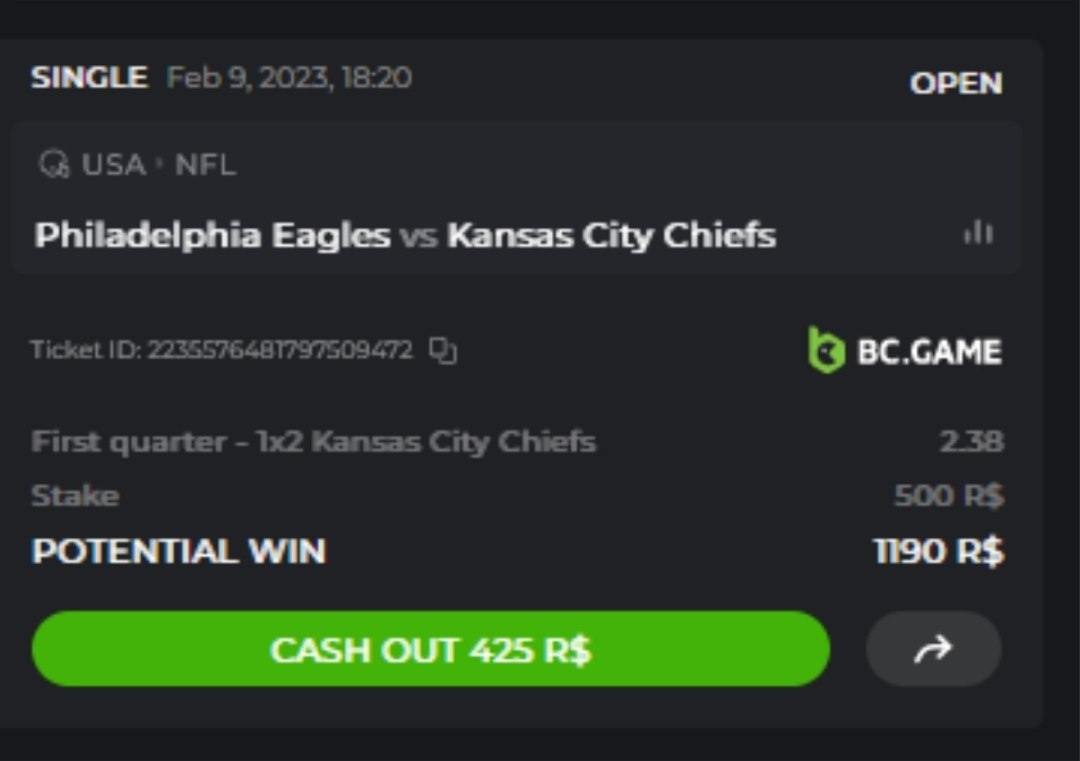Click the POTENTIAL WIN label
The height and width of the screenshot is (761, 1080).
[x=179, y=551]
